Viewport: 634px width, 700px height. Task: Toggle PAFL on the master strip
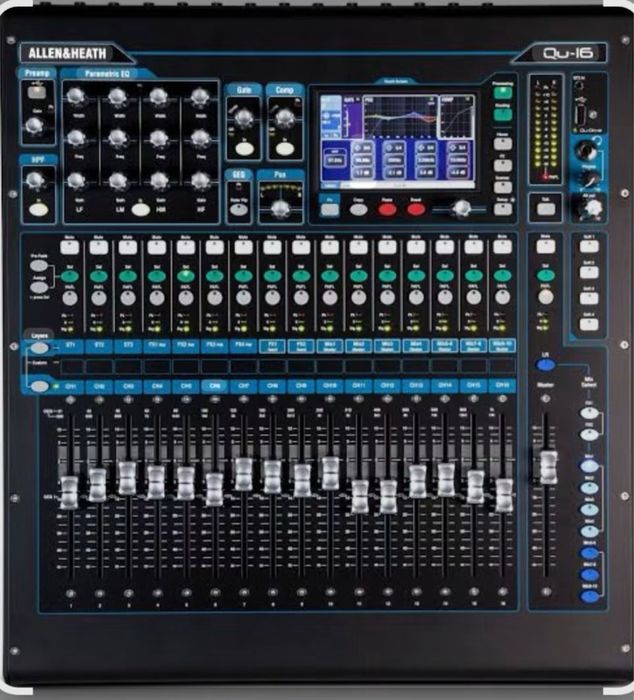tap(545, 296)
